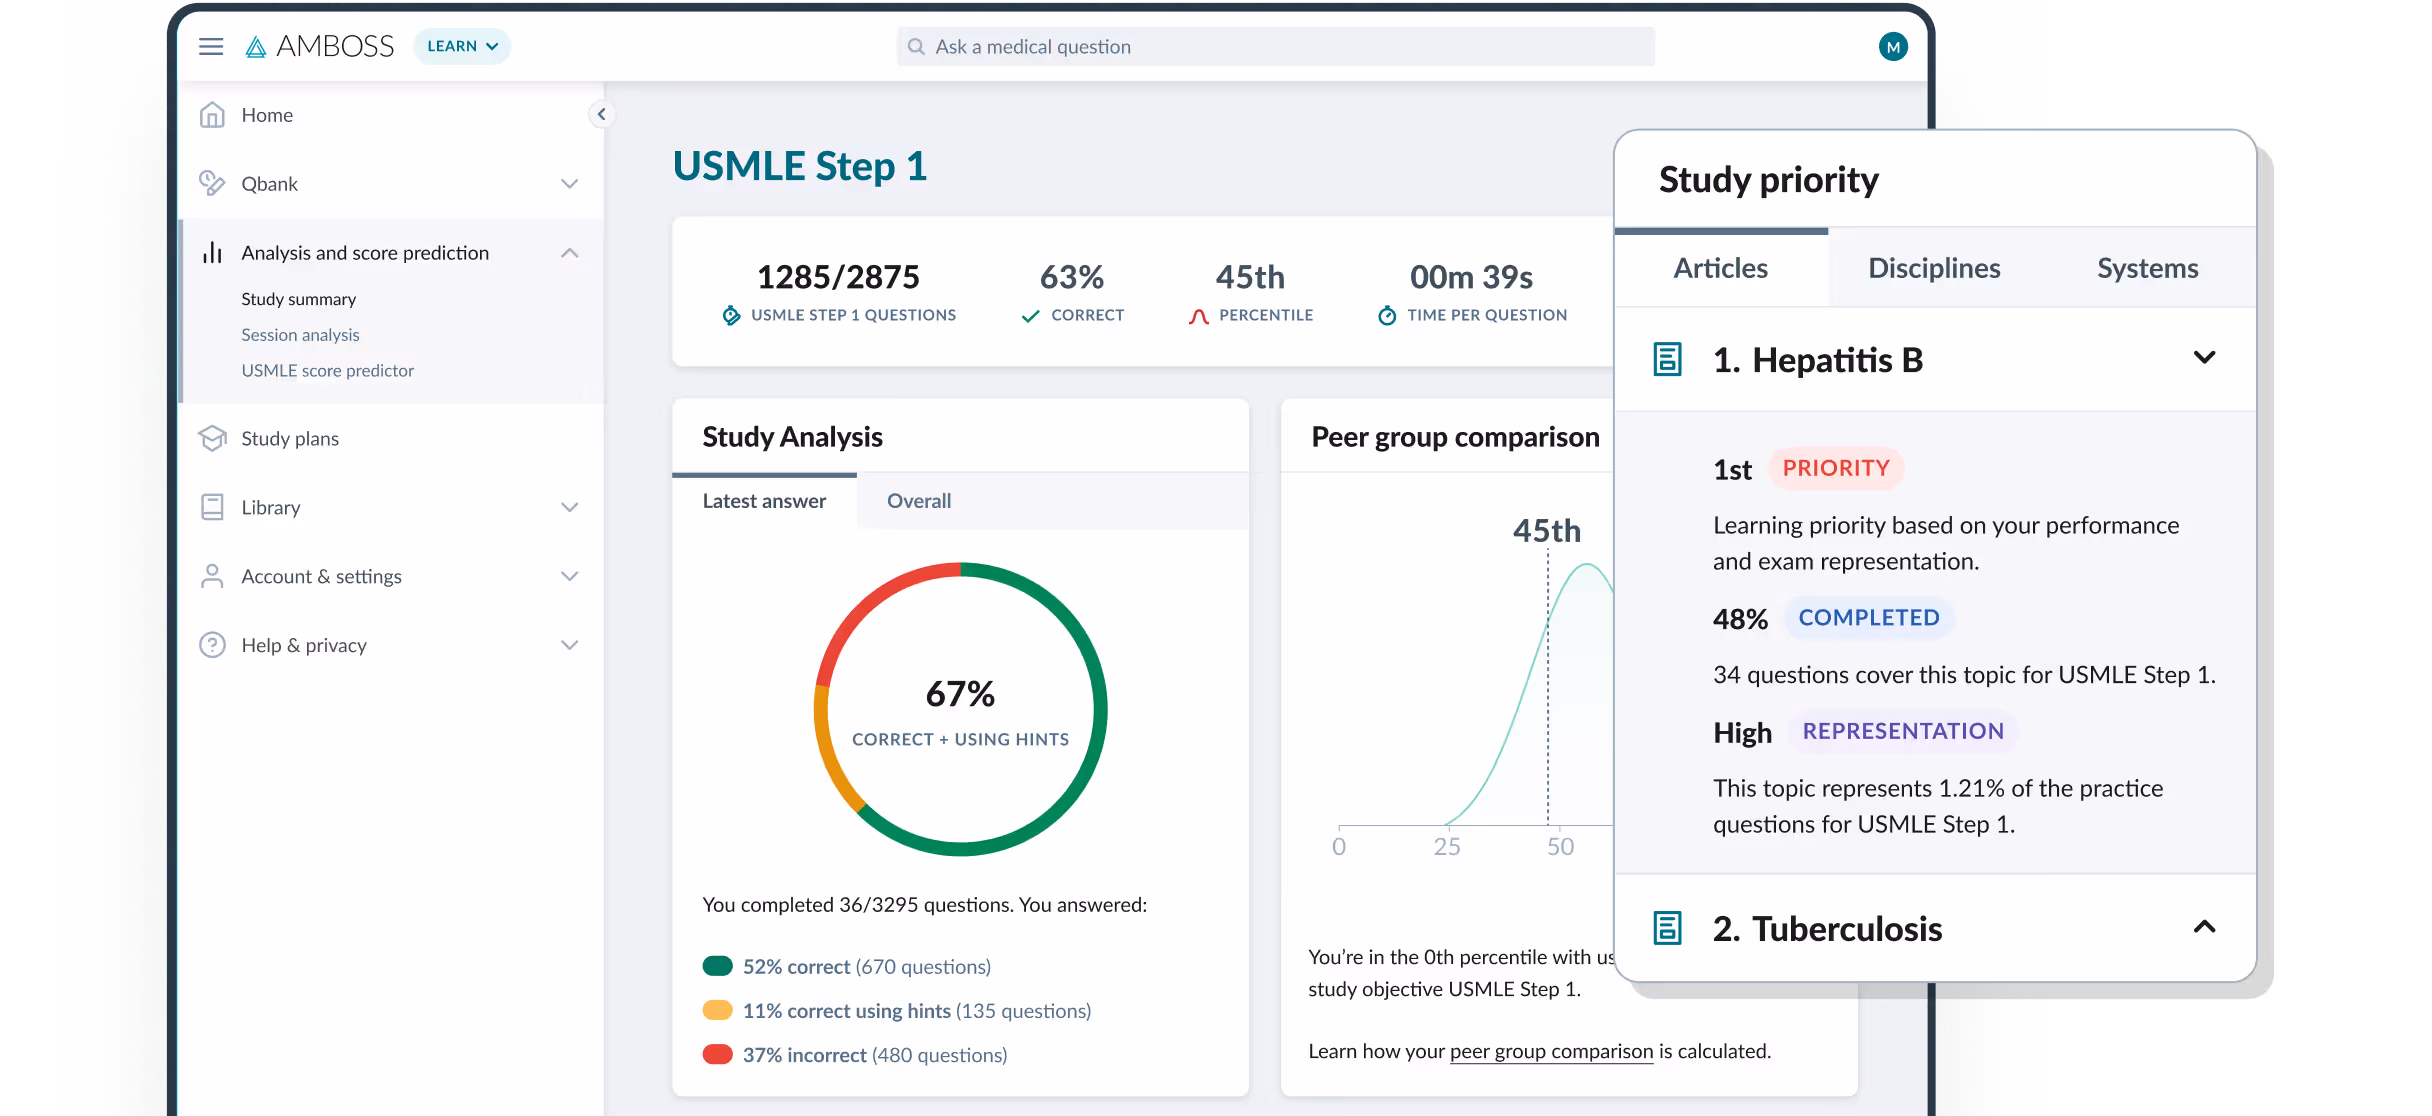The image size is (2432, 1116).
Task: Click the Help & privacy question icon
Action: (x=212, y=645)
